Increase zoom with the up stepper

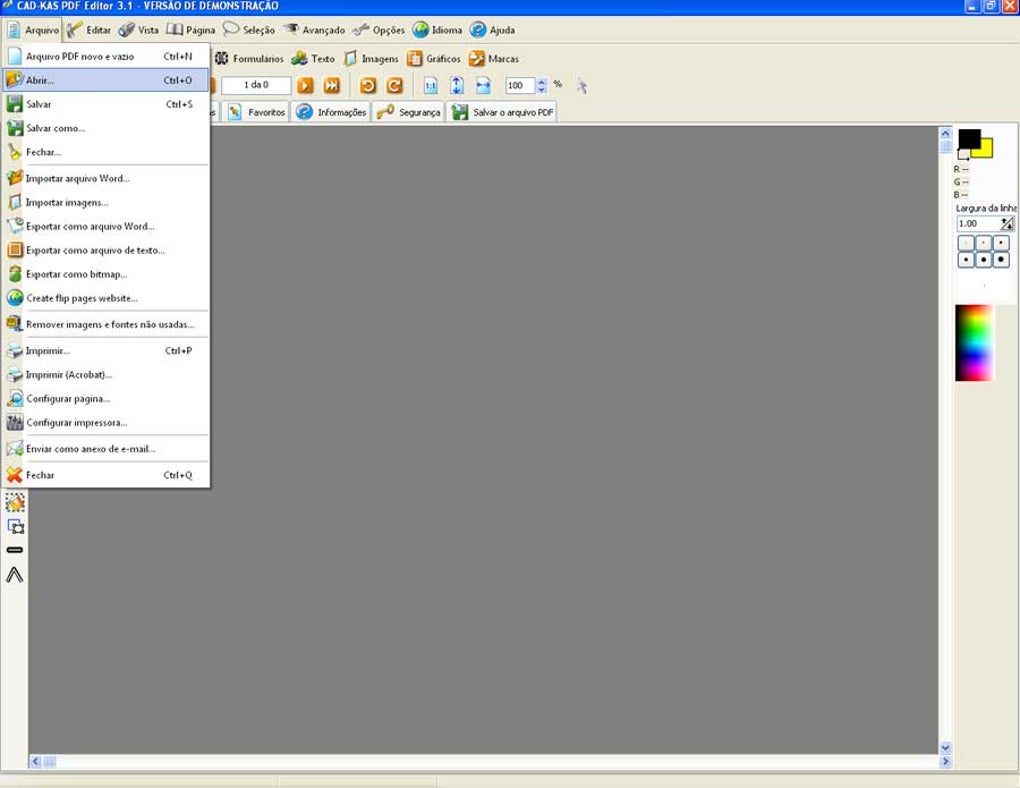541,81
